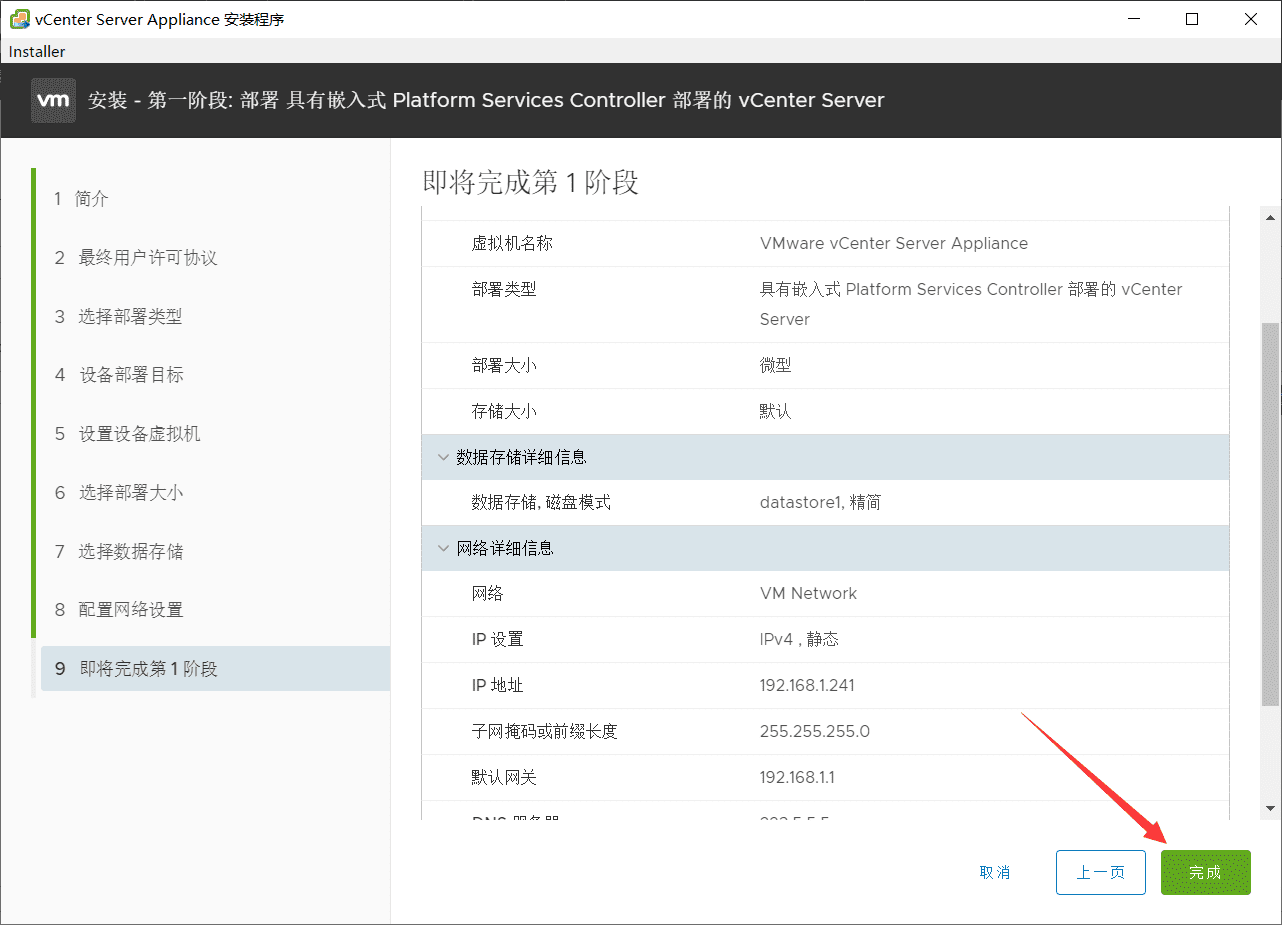This screenshot has height=925, width=1282.
Task: Go to step 7 选择数据存储
Action: click(119, 552)
